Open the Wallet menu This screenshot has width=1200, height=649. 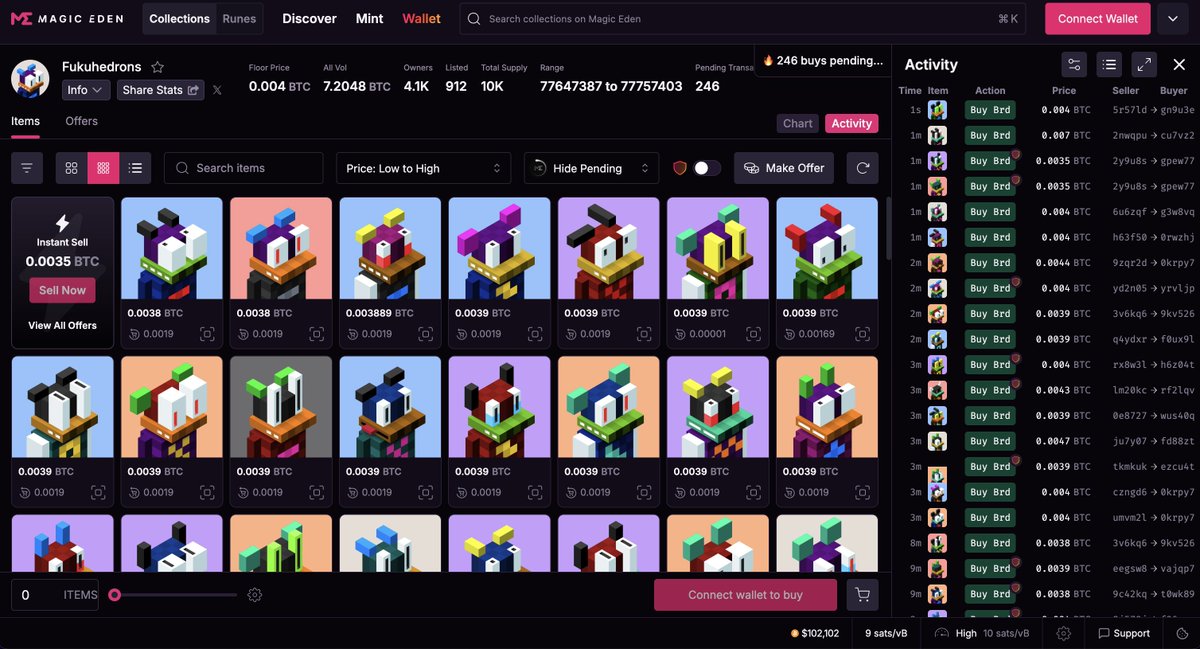click(x=421, y=19)
